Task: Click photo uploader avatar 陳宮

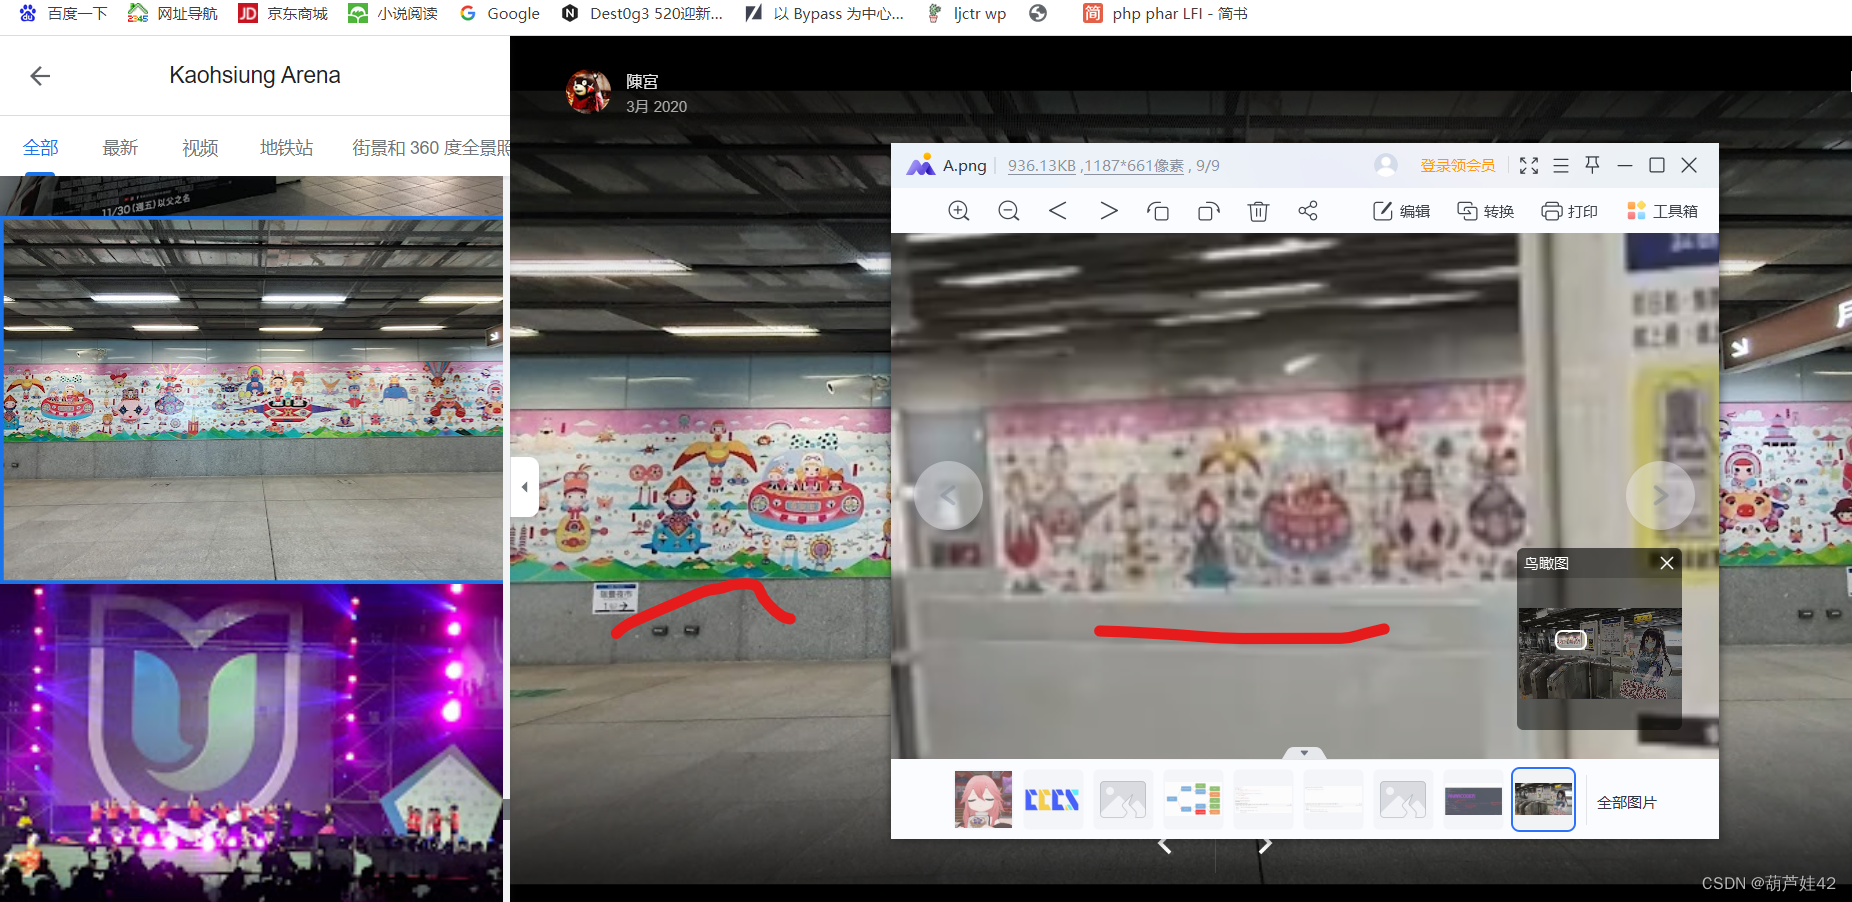Action: pos(588,92)
